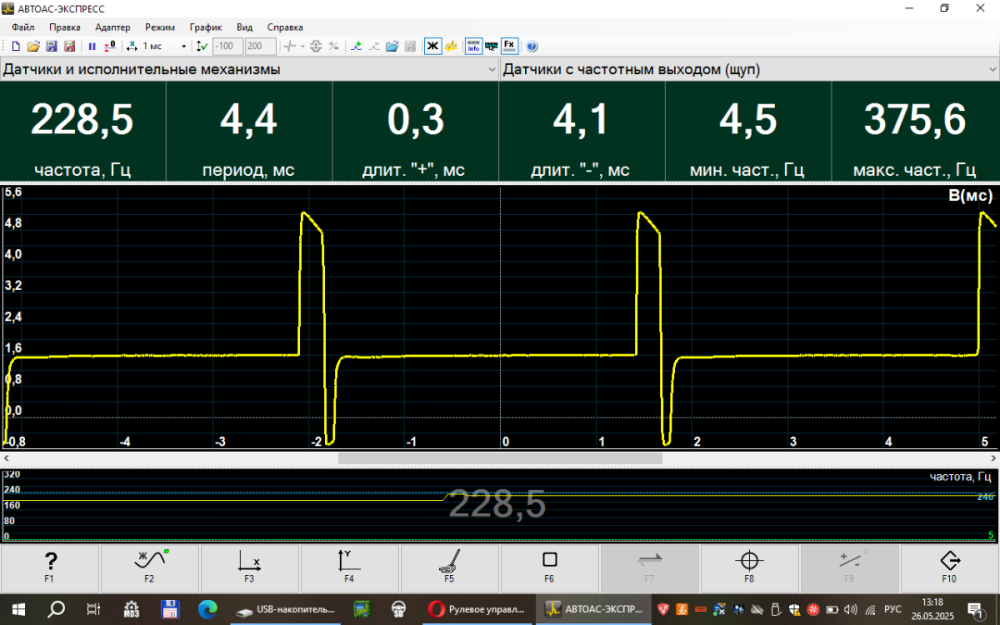Open the График menu
Screen dimensions: 1000x625
206,27
